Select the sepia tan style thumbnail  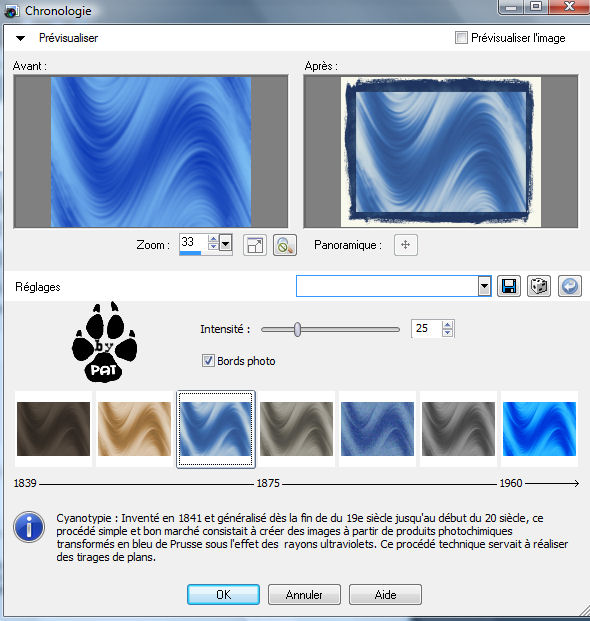(134, 429)
